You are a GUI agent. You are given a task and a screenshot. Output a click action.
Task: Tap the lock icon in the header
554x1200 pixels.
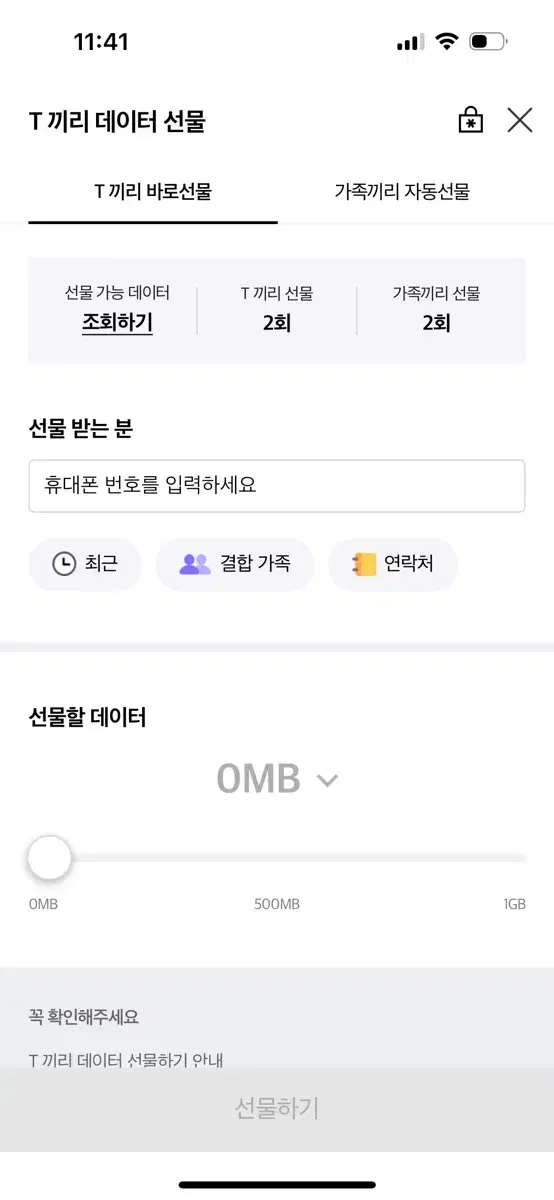tap(470, 121)
